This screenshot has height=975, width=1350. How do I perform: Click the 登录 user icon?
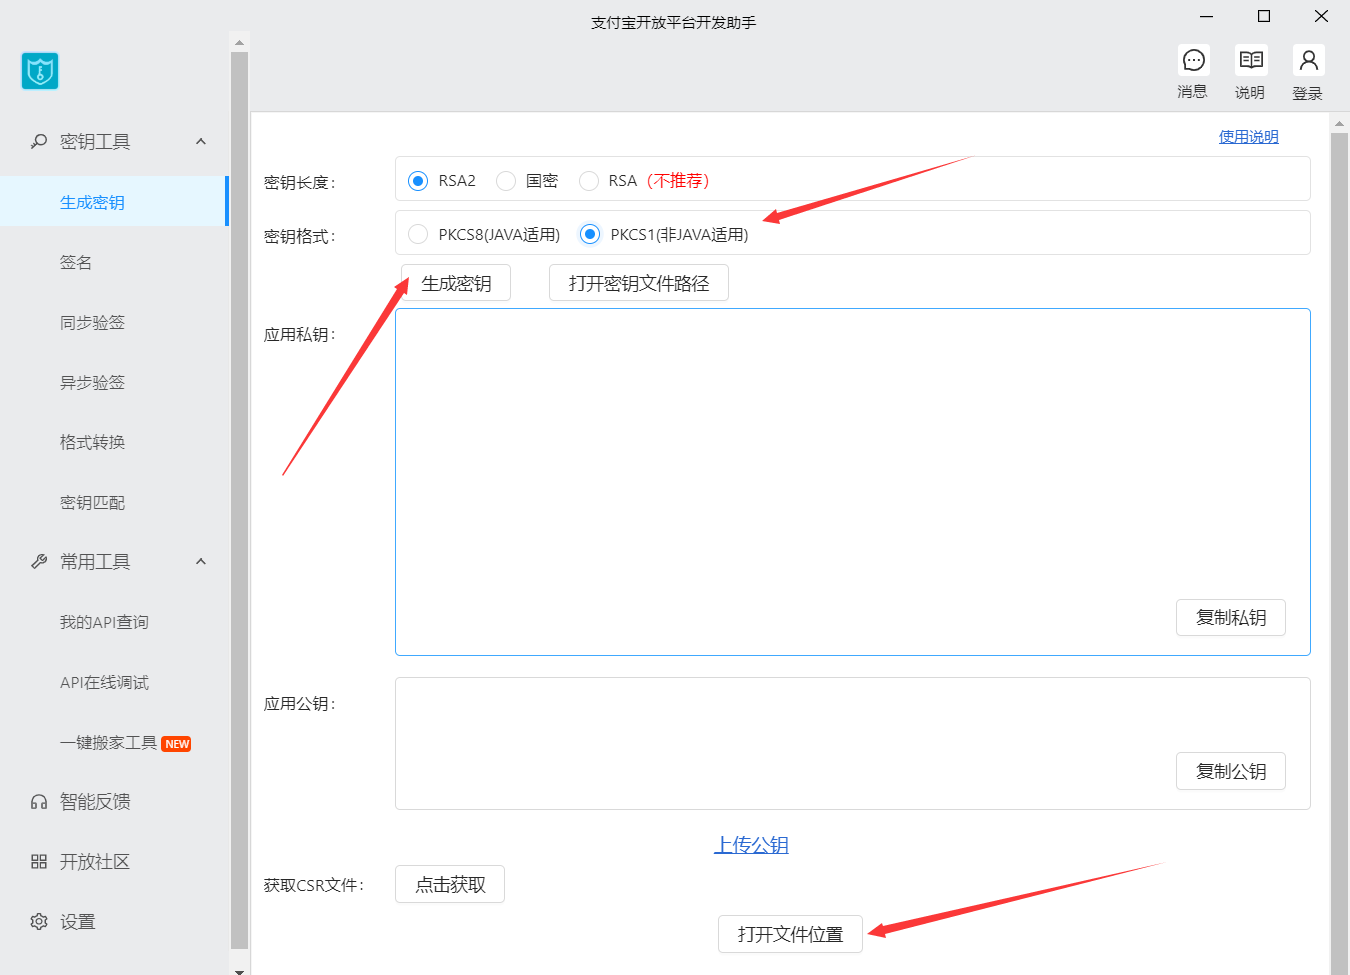(1308, 60)
